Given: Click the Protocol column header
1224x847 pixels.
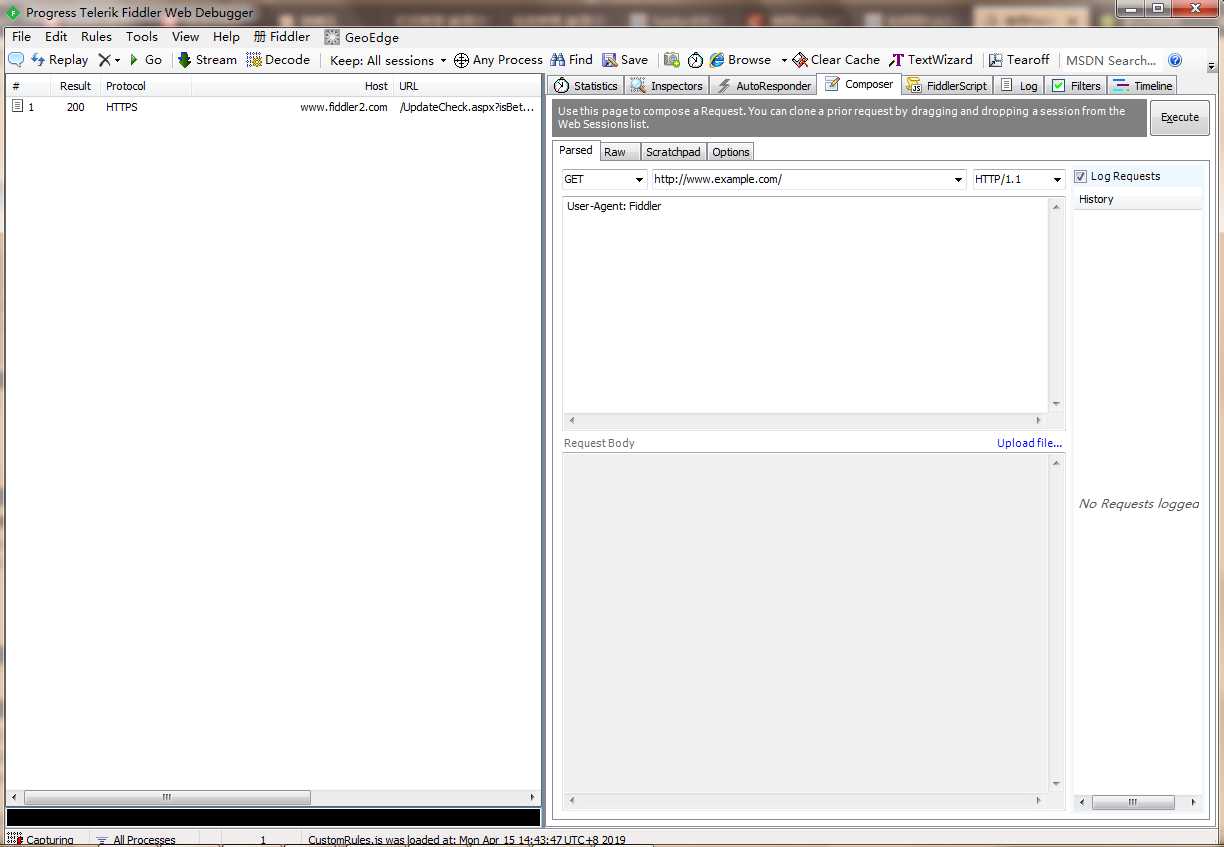Looking at the screenshot, I should (x=146, y=86).
